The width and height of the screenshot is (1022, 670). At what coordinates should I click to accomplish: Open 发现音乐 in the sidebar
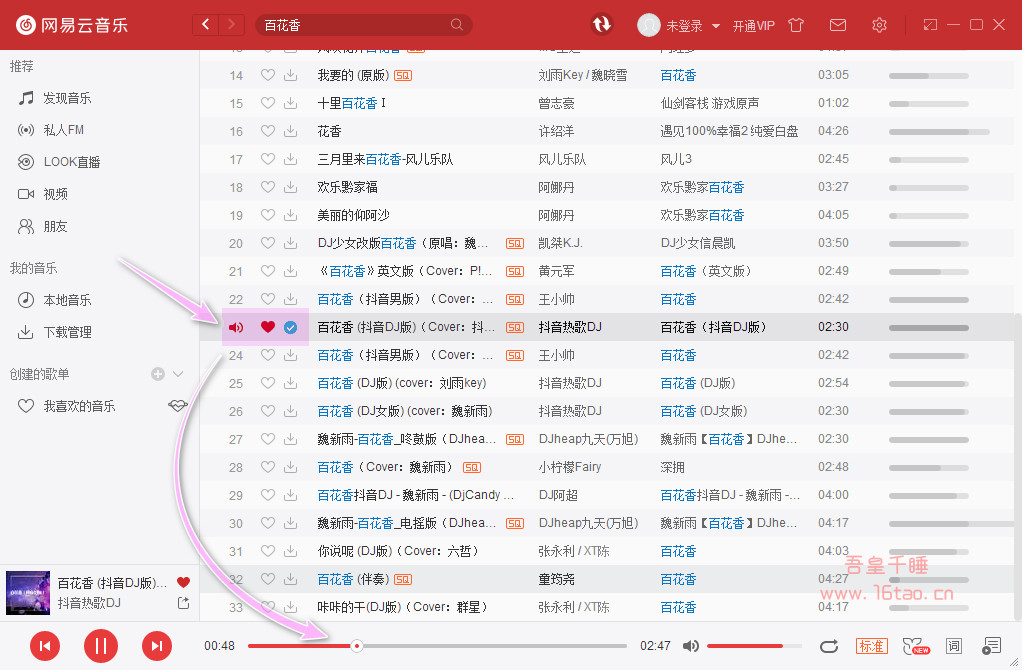click(x=67, y=98)
